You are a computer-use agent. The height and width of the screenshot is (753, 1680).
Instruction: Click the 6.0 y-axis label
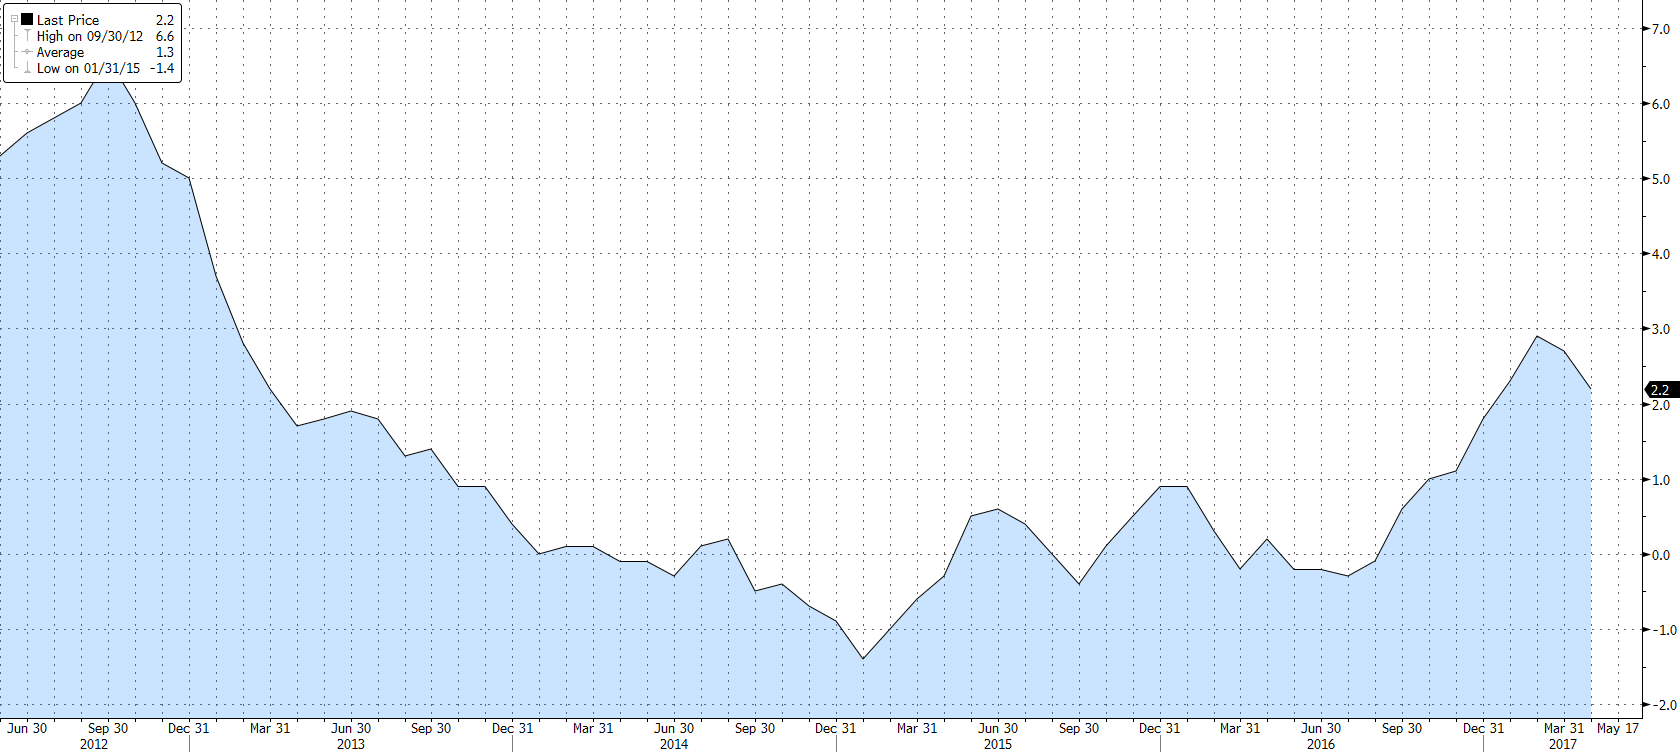pyautogui.click(x=1660, y=104)
